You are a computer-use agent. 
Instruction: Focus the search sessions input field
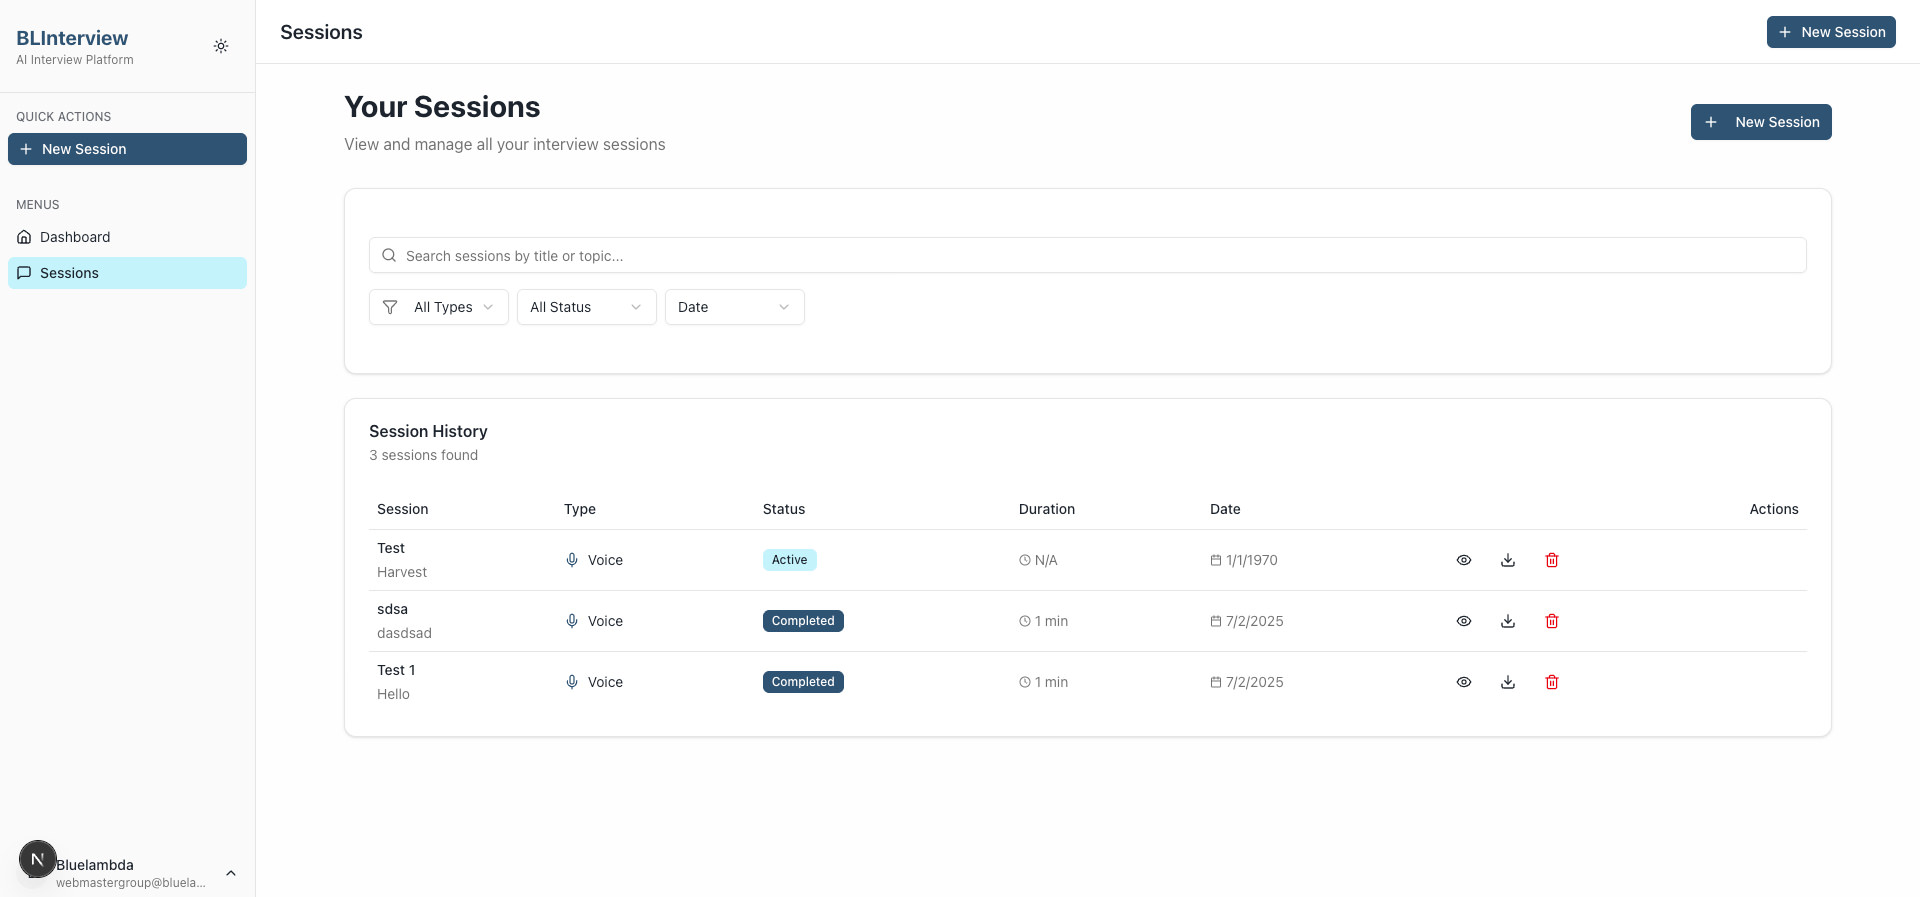coord(1087,256)
